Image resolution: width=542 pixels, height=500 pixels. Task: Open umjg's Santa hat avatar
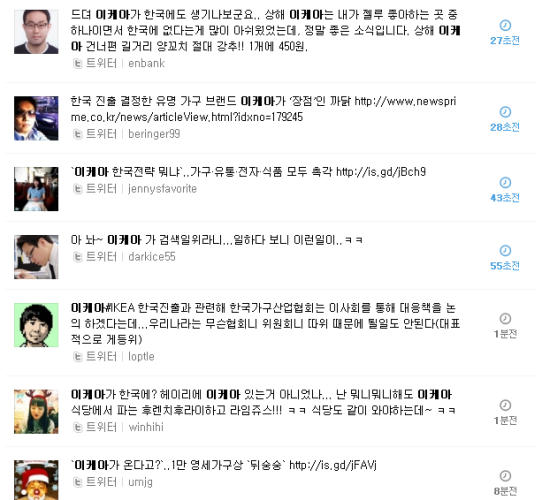(x=36, y=480)
